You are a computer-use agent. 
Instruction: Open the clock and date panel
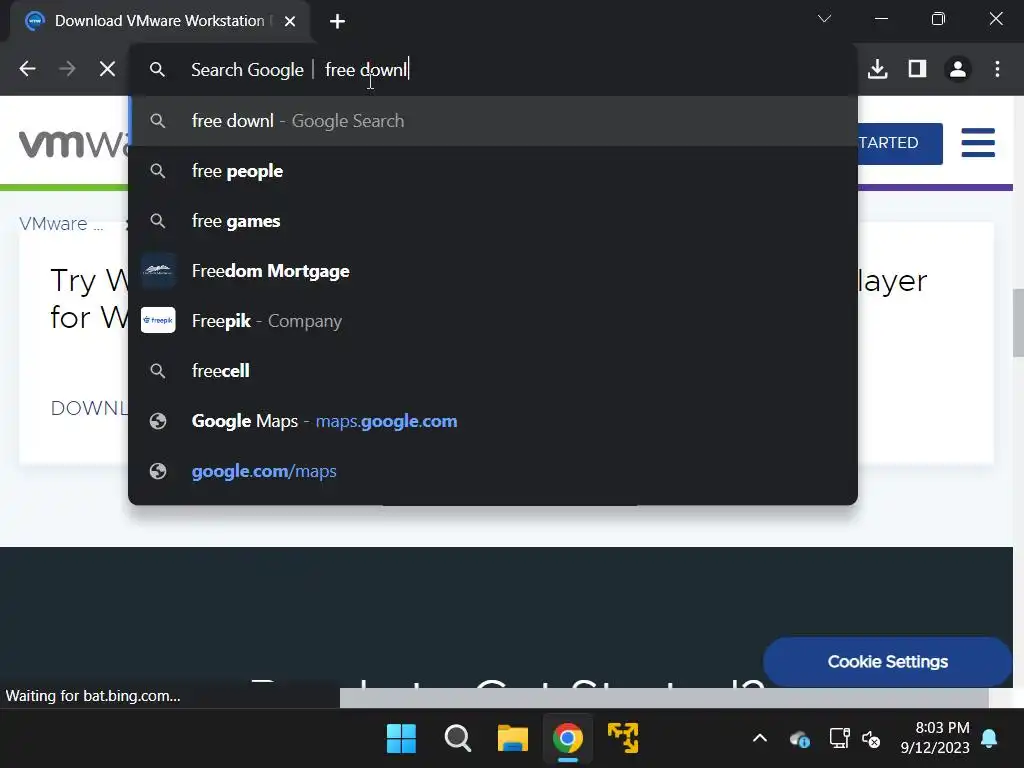coord(935,738)
